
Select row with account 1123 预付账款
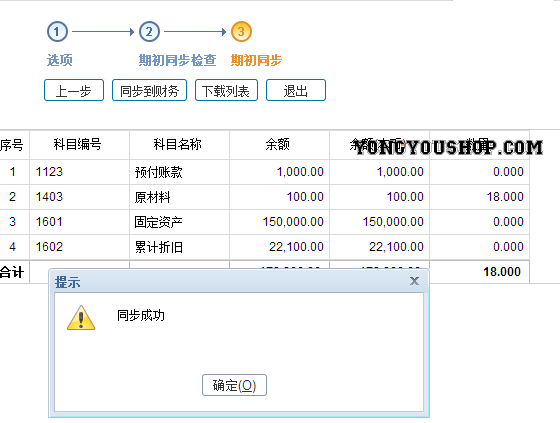264,172
